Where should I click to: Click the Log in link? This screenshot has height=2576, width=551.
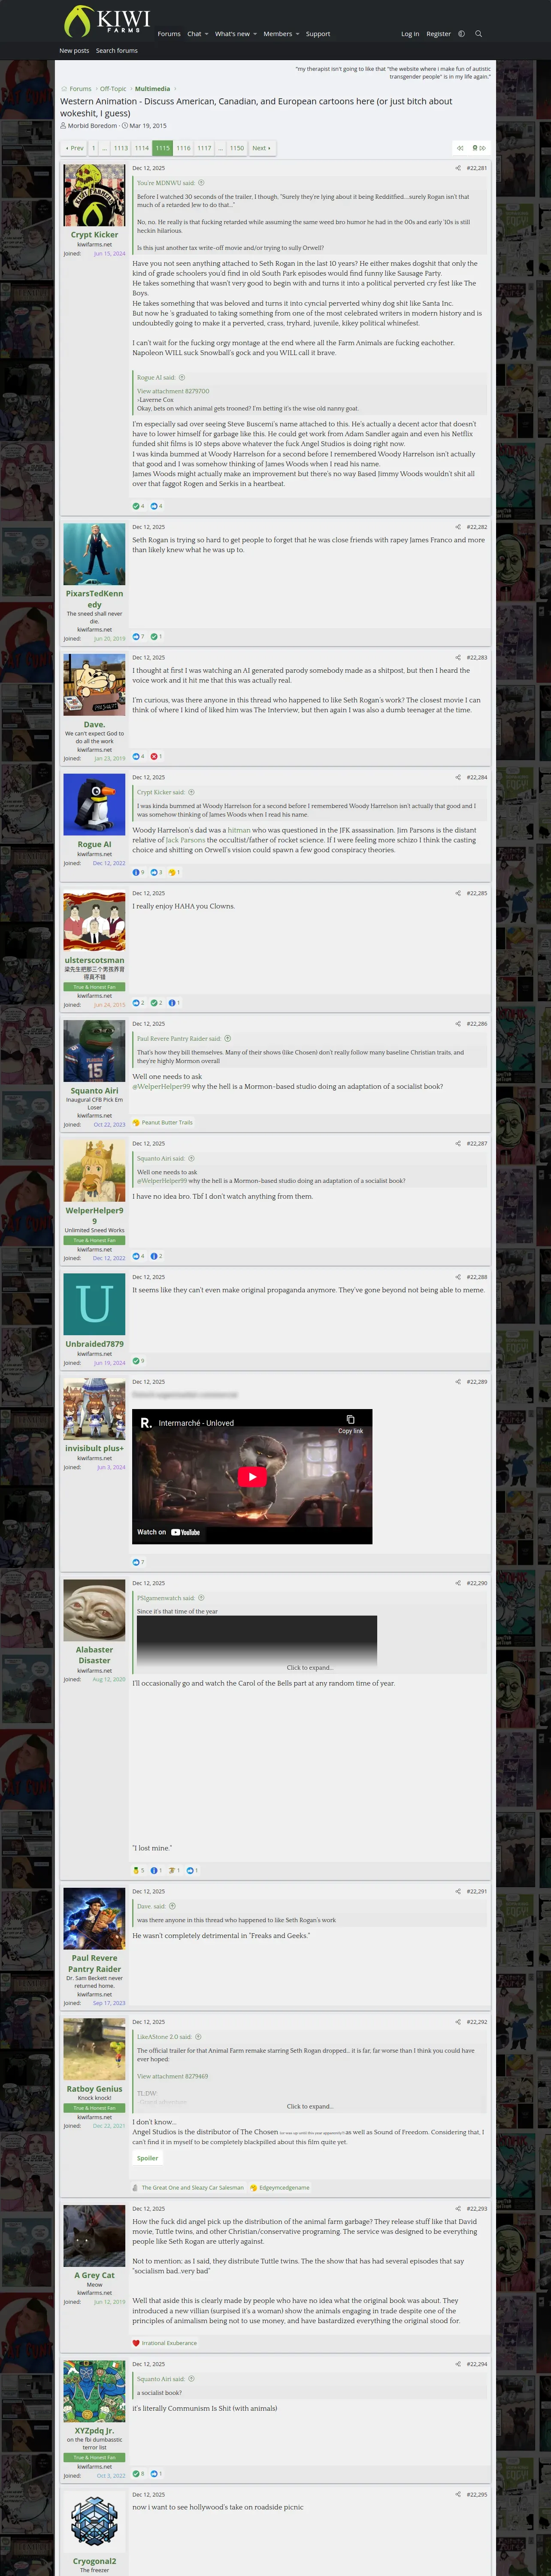click(x=410, y=34)
